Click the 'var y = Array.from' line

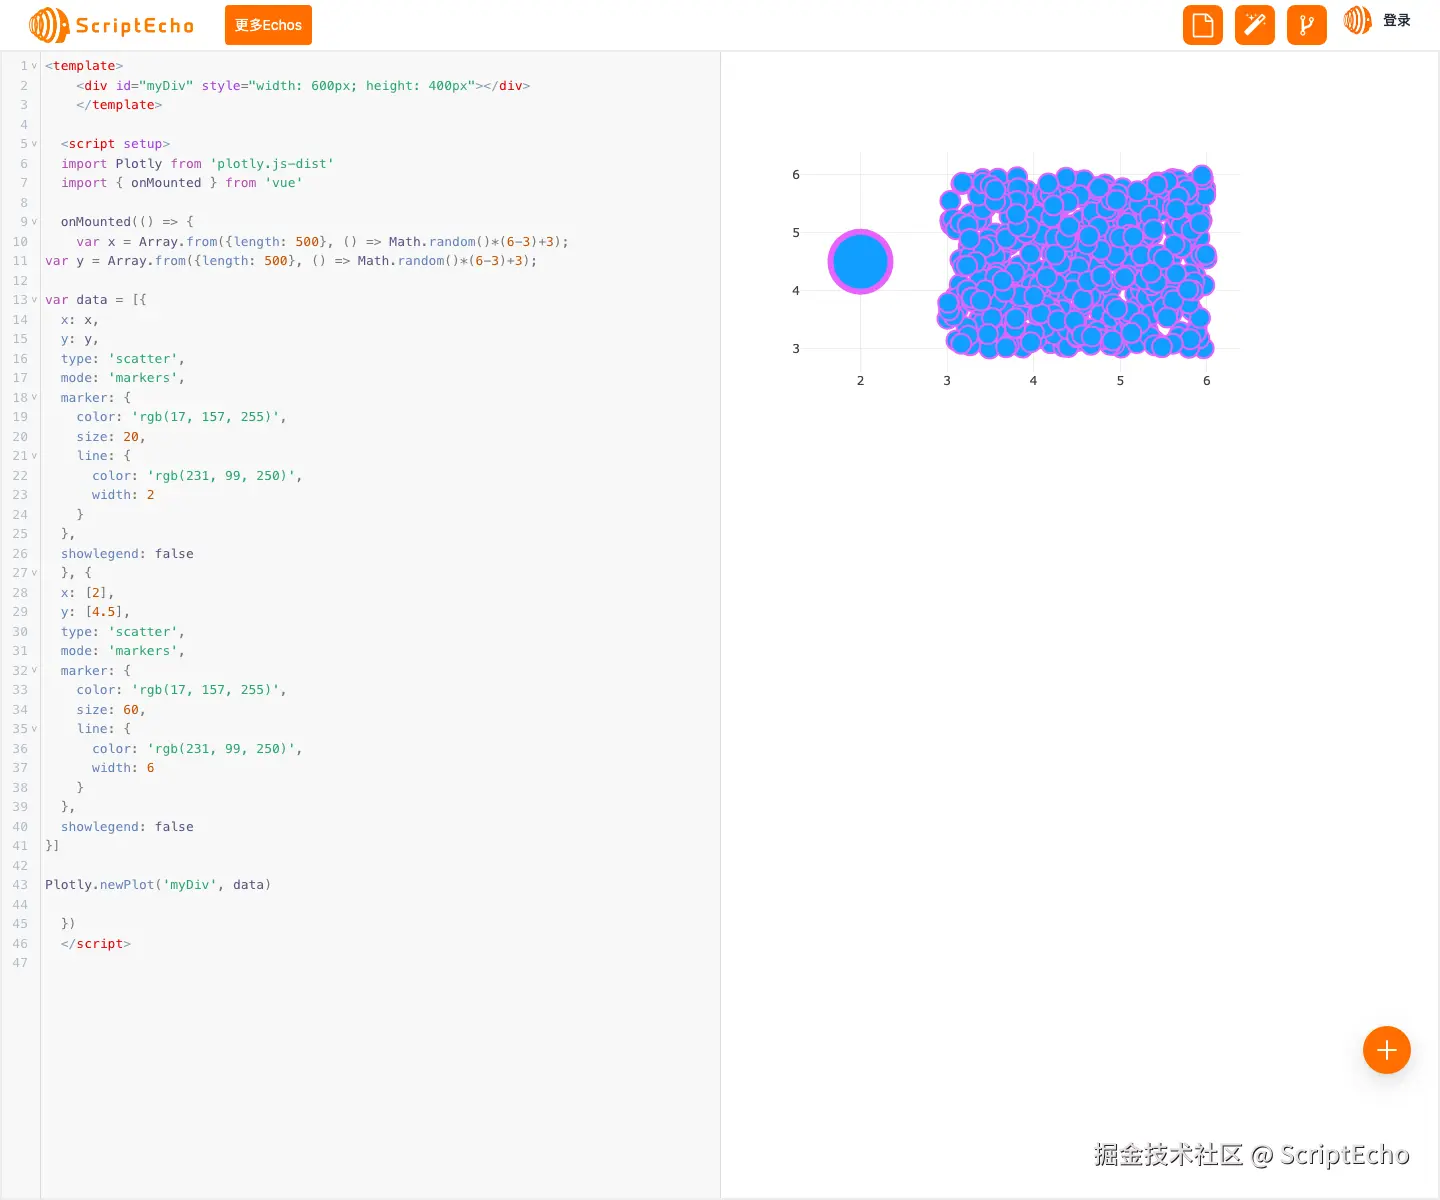291,261
